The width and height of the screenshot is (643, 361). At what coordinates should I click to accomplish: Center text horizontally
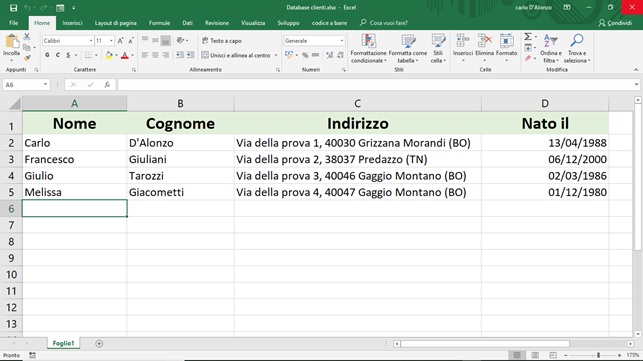[x=155, y=55]
